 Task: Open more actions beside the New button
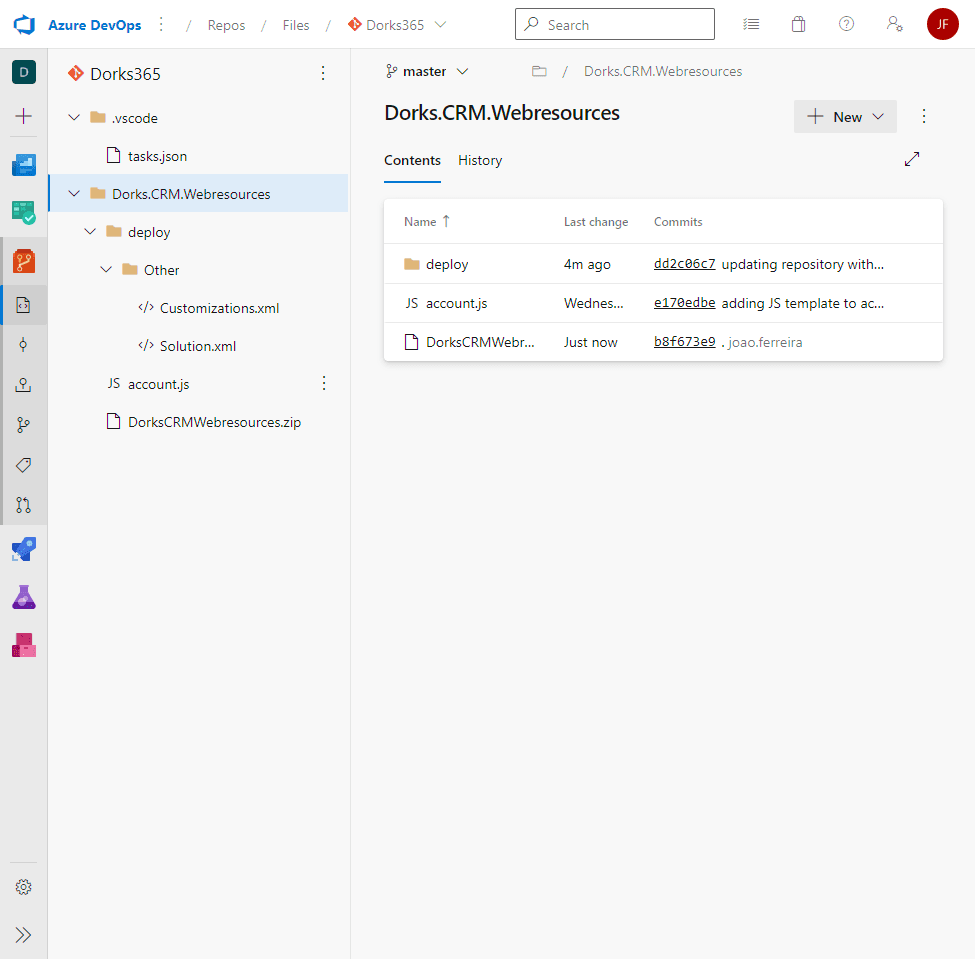(924, 116)
